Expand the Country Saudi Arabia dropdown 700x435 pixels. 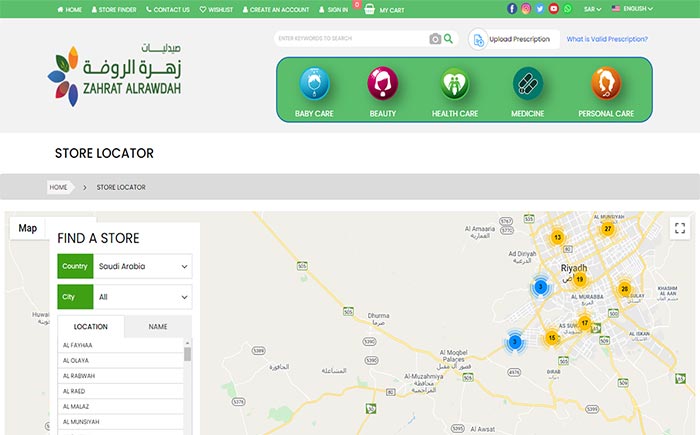point(143,266)
